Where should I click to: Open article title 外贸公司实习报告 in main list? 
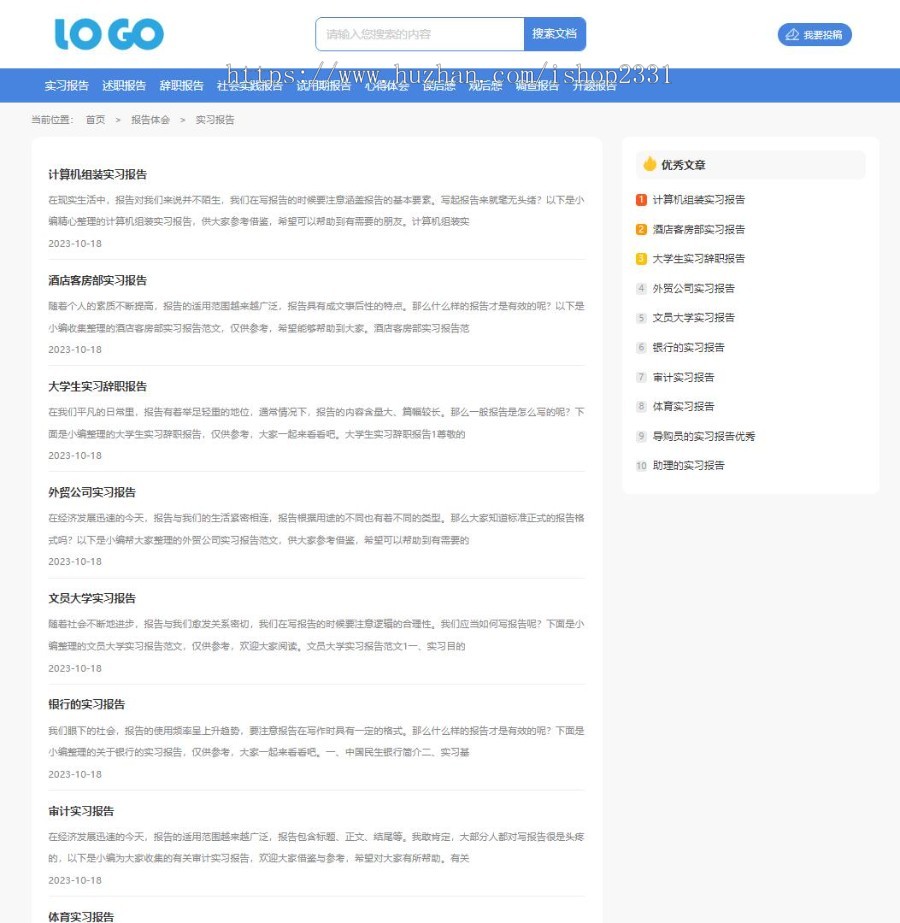[x=92, y=492]
